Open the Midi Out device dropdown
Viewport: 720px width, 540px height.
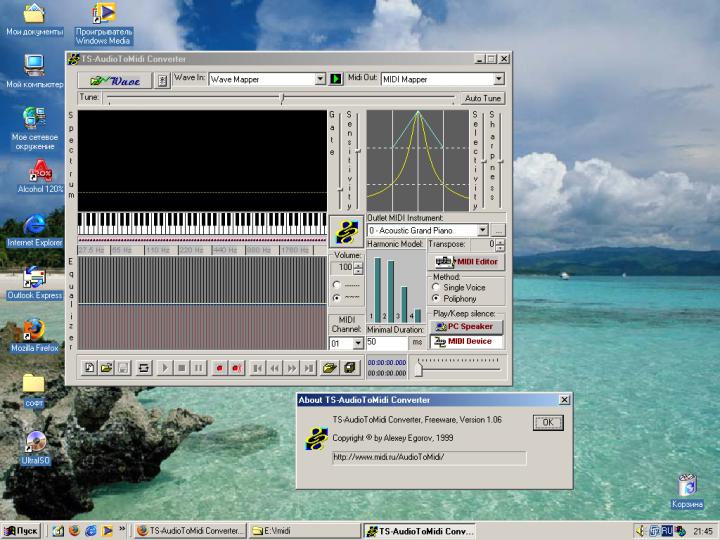[498, 79]
